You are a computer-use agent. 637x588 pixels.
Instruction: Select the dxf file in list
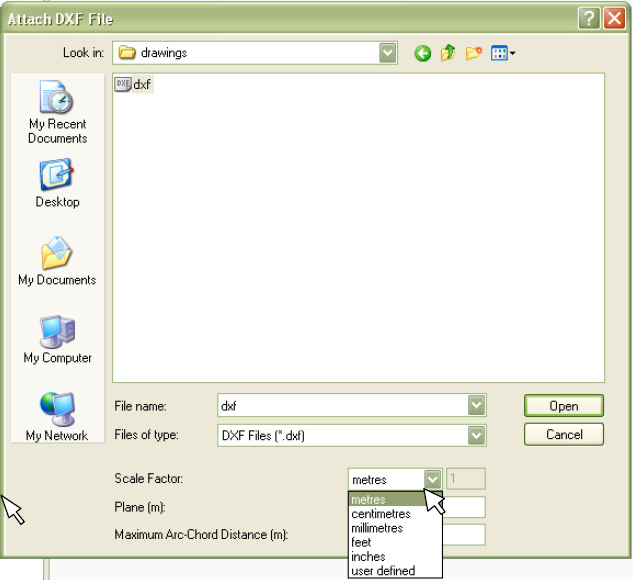pos(134,85)
